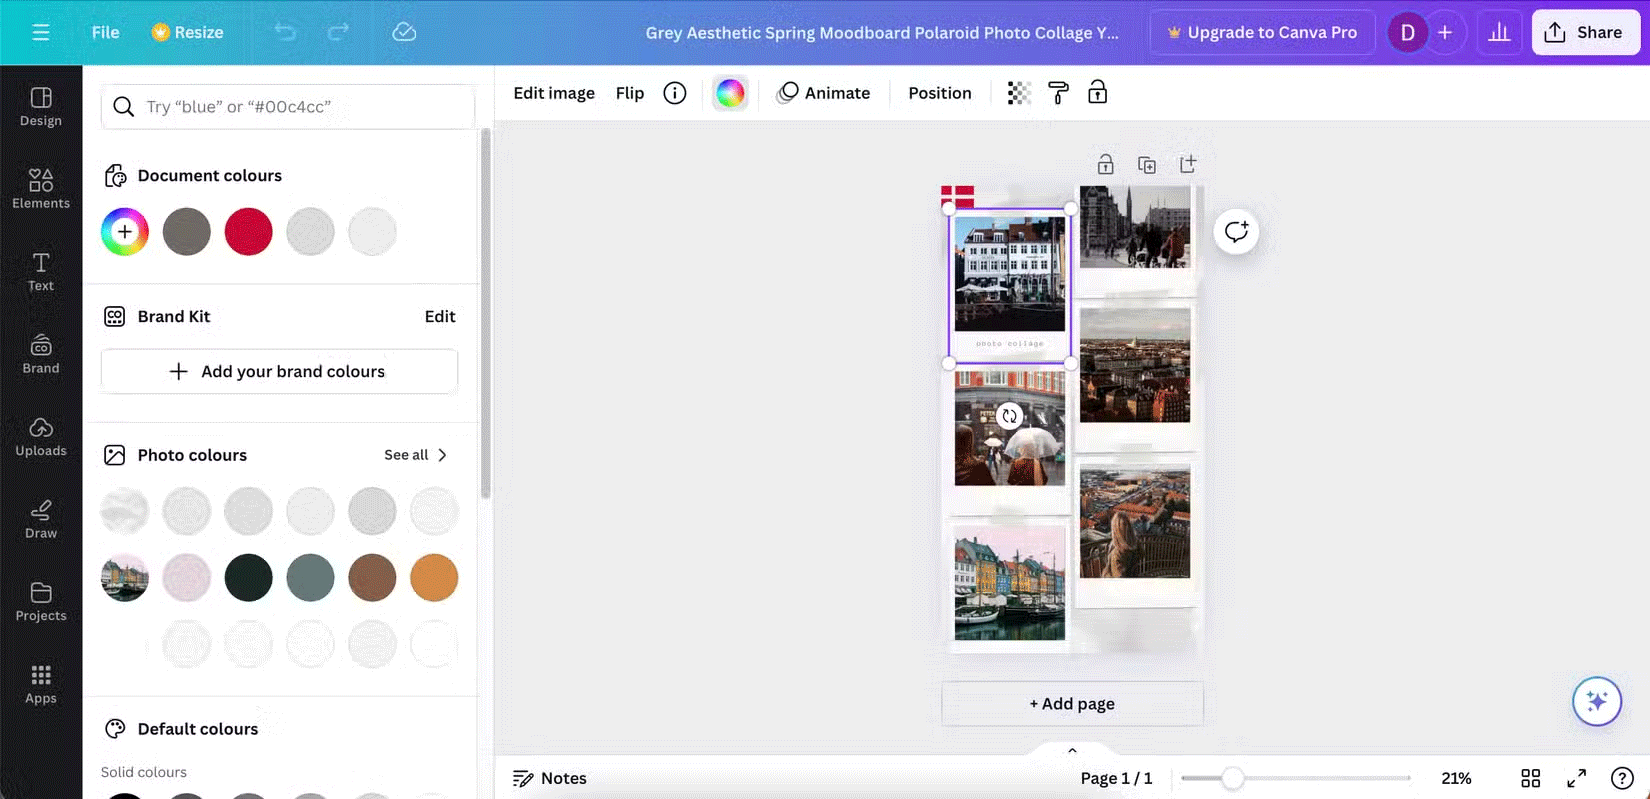Image resolution: width=1650 pixels, height=799 pixels.
Task: Click the Share button
Action: [x=1586, y=33]
